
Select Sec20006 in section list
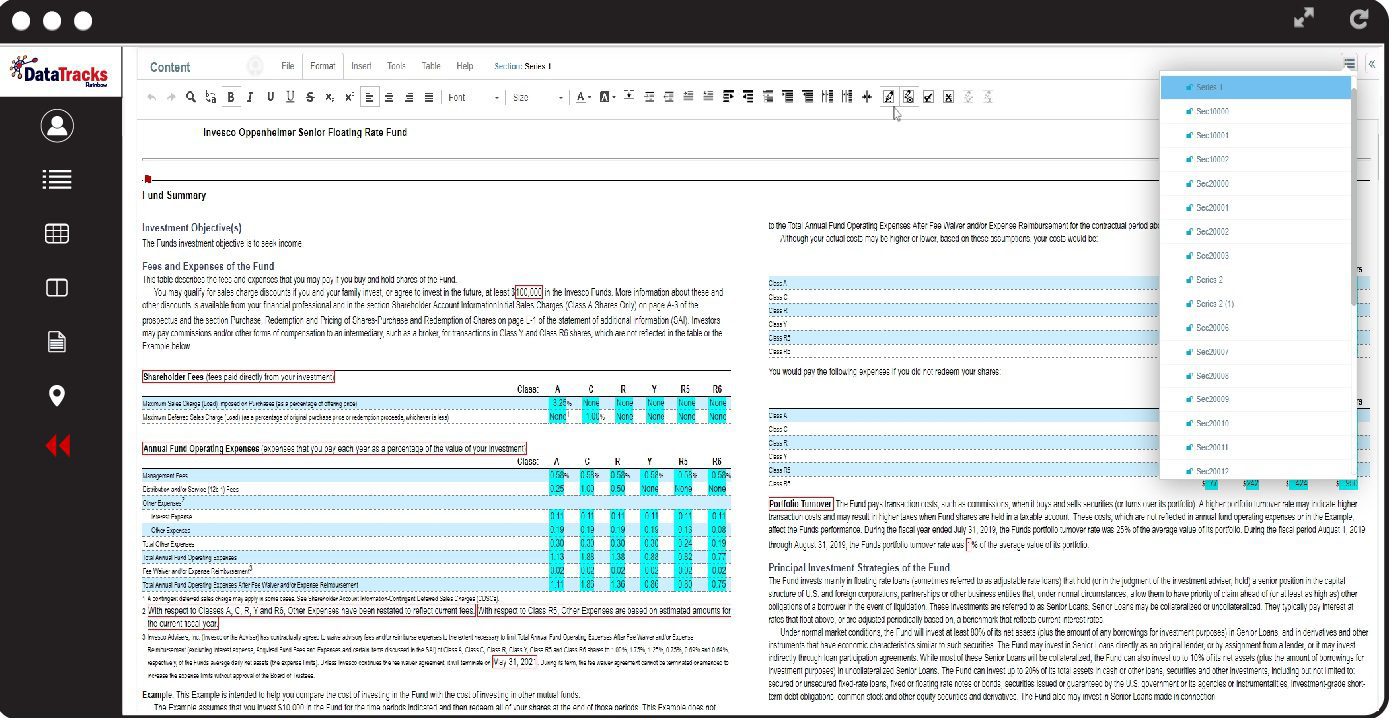click(x=1255, y=328)
